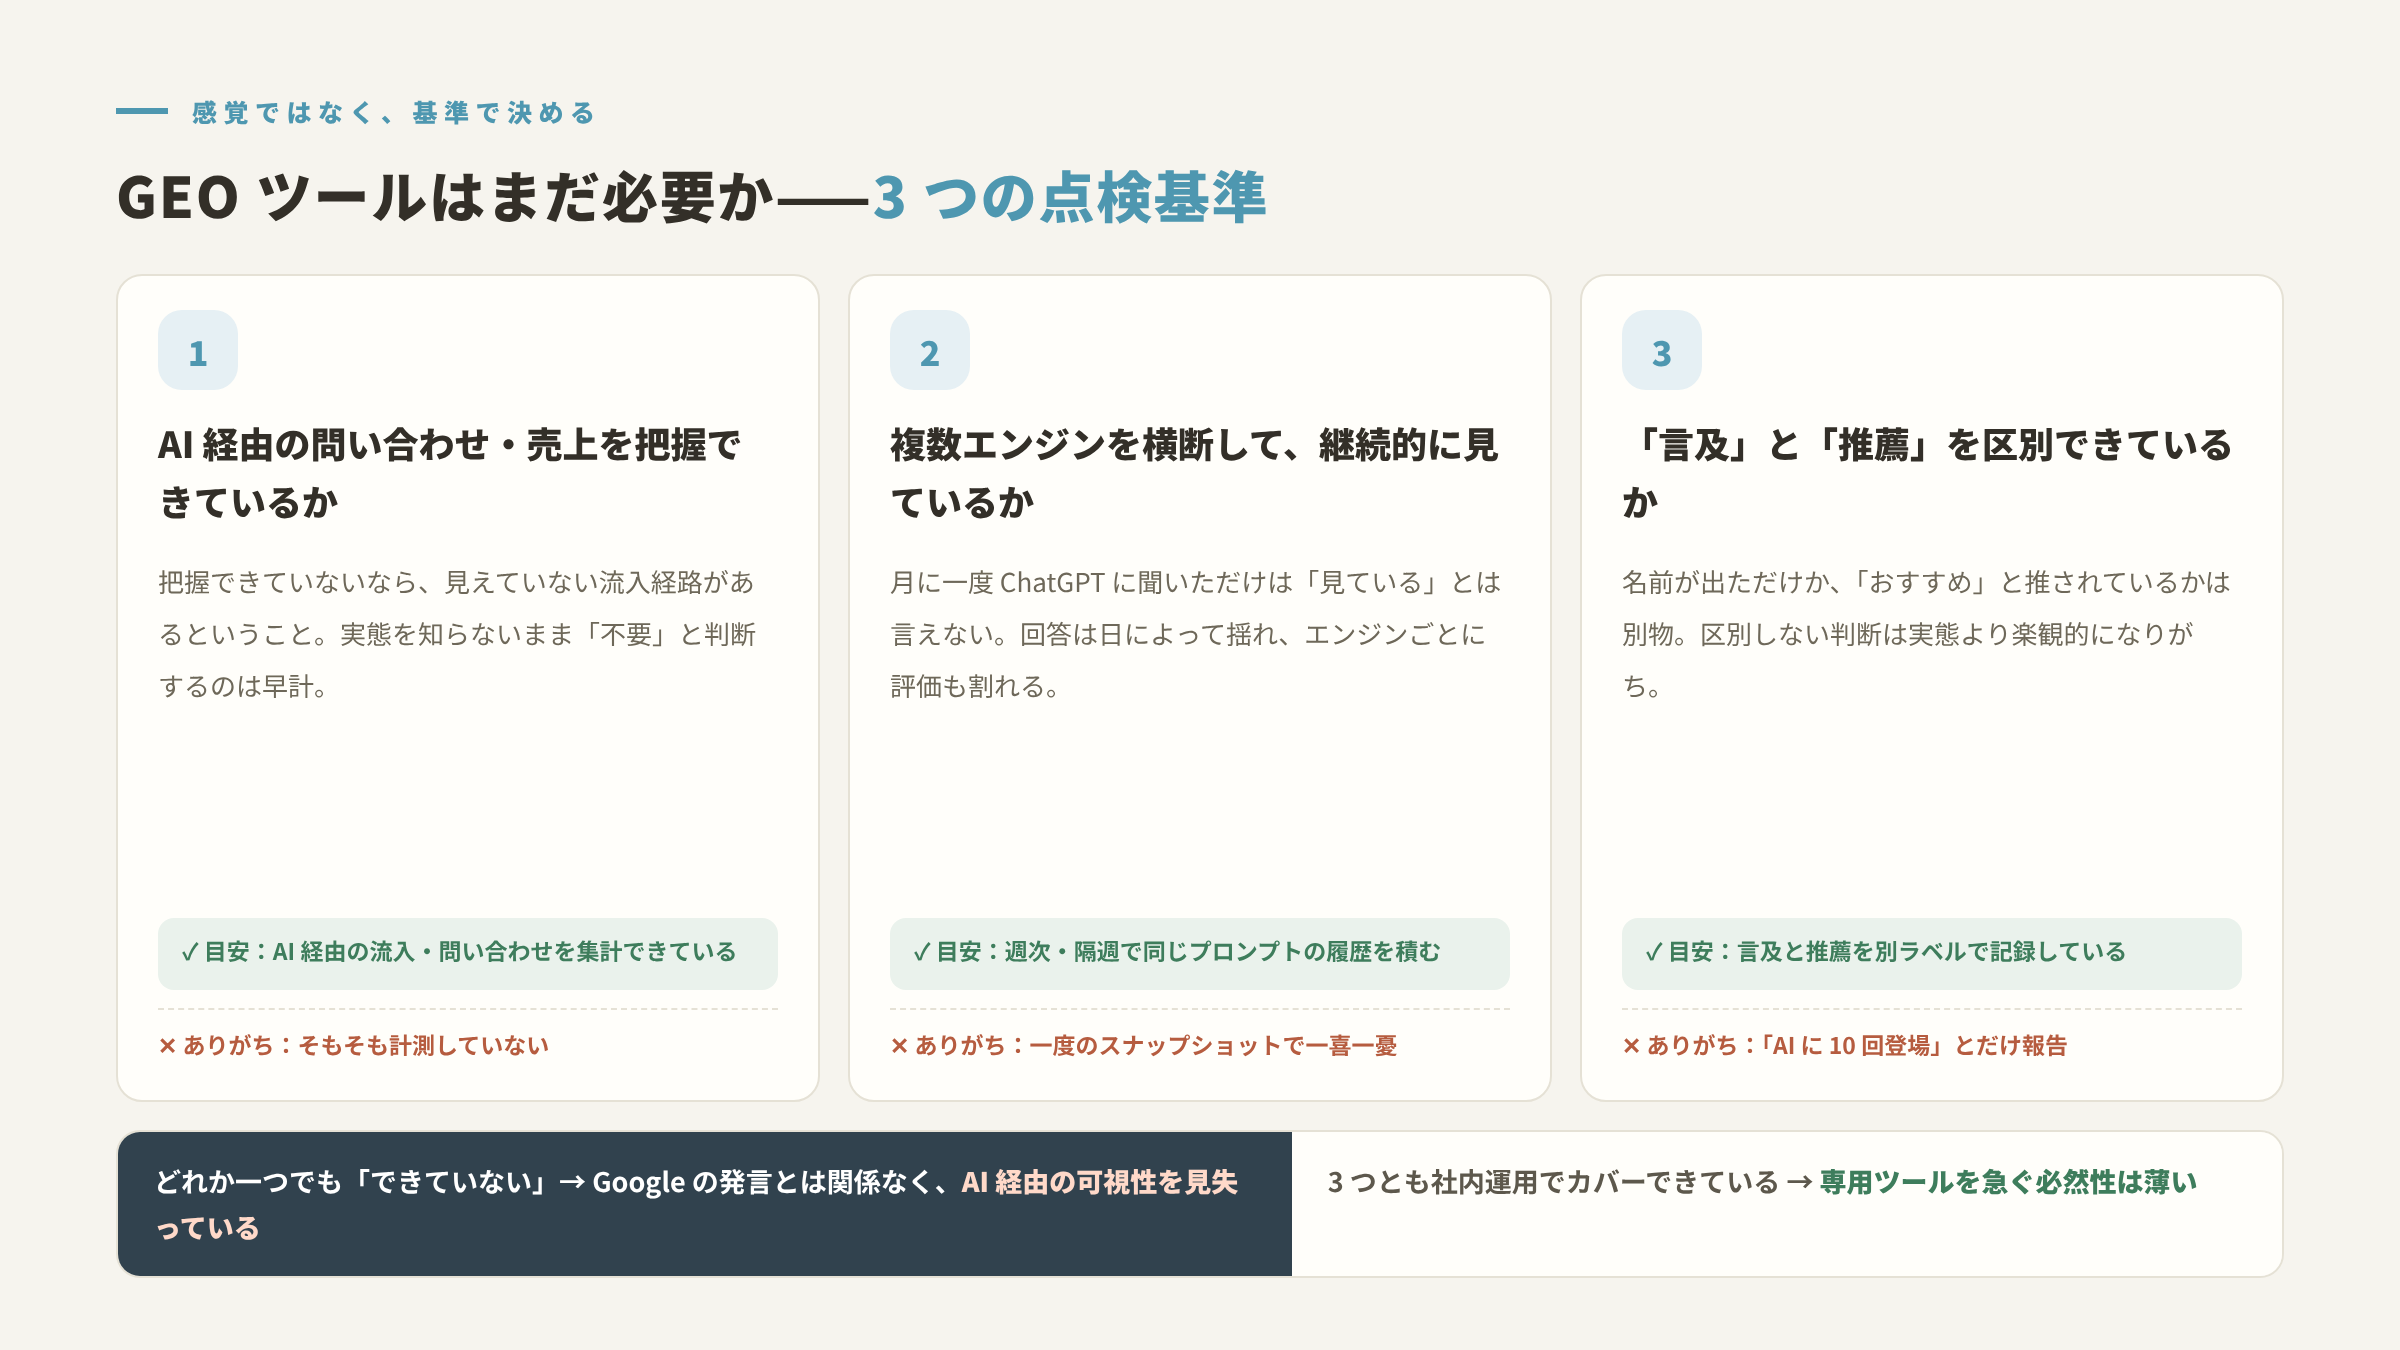Click the number 3 badge

1662,350
